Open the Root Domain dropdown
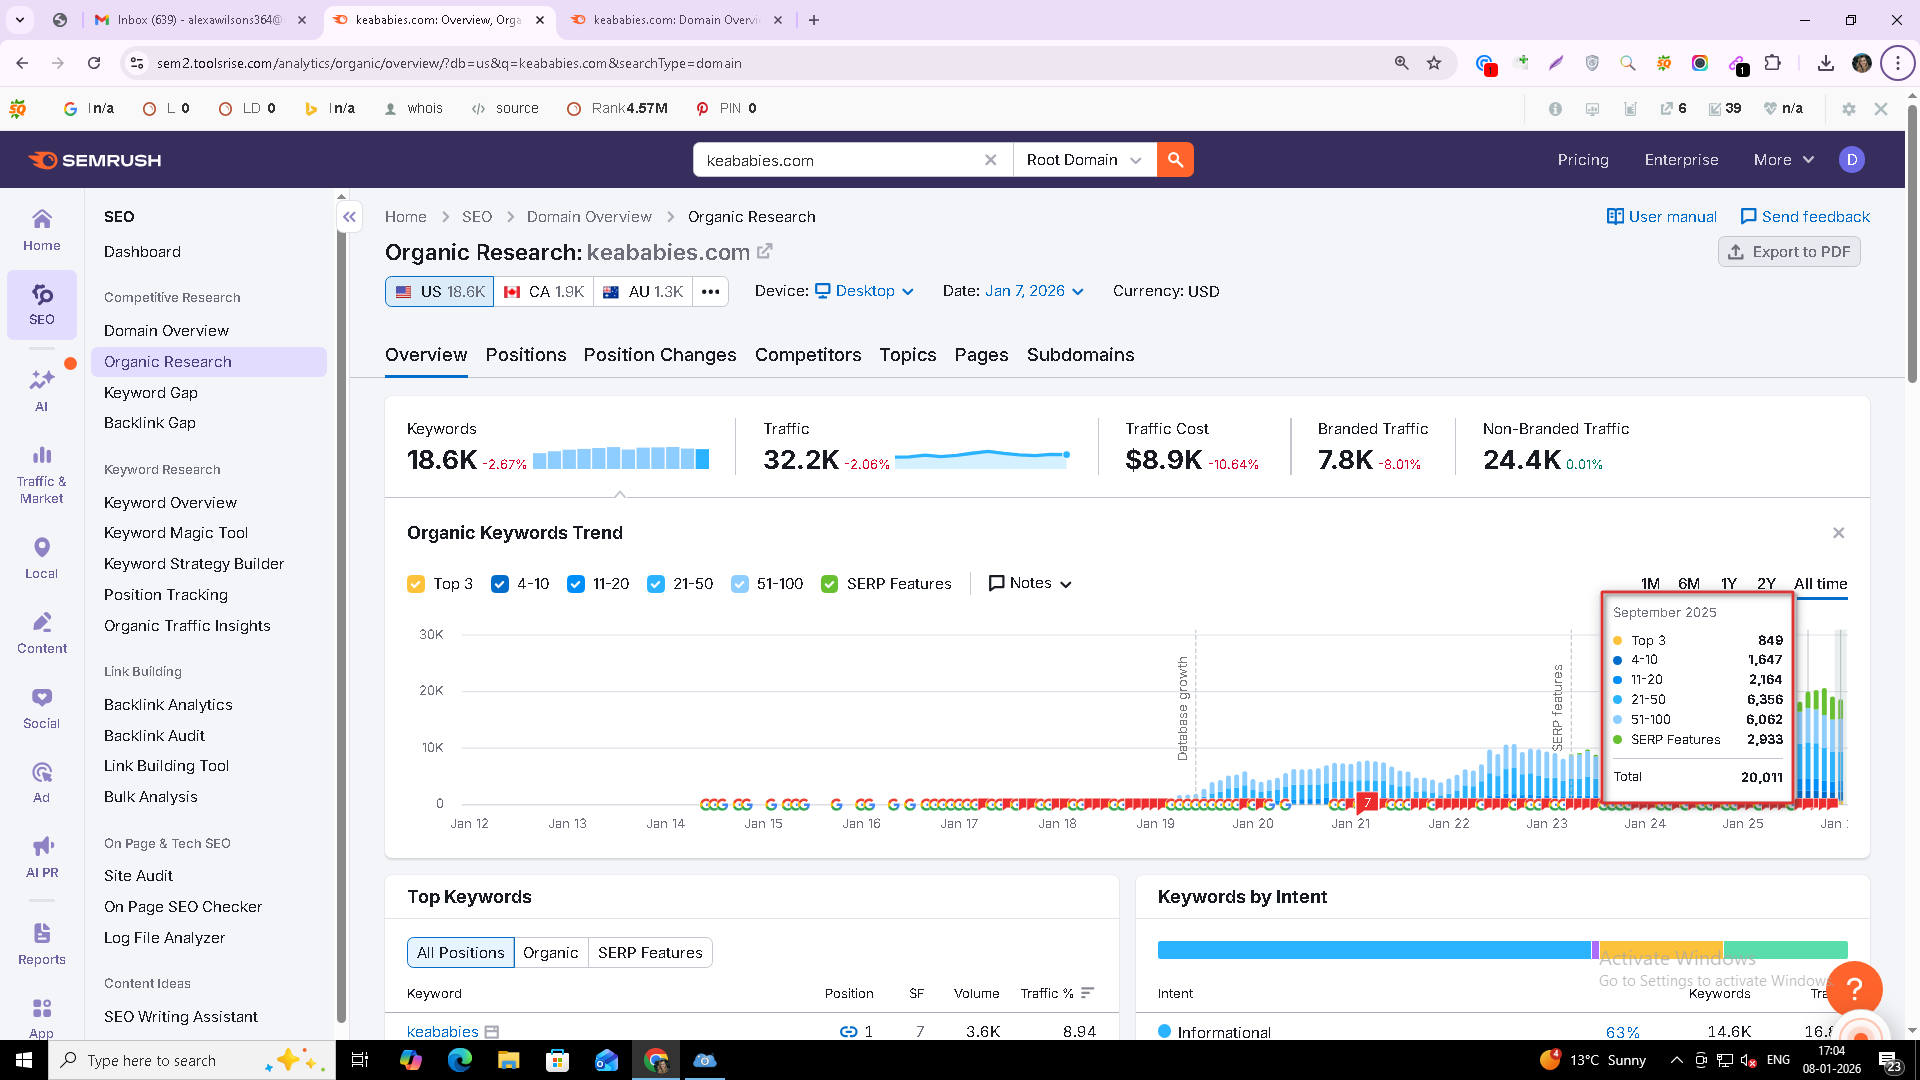This screenshot has height=1080, width=1920. click(x=1084, y=160)
